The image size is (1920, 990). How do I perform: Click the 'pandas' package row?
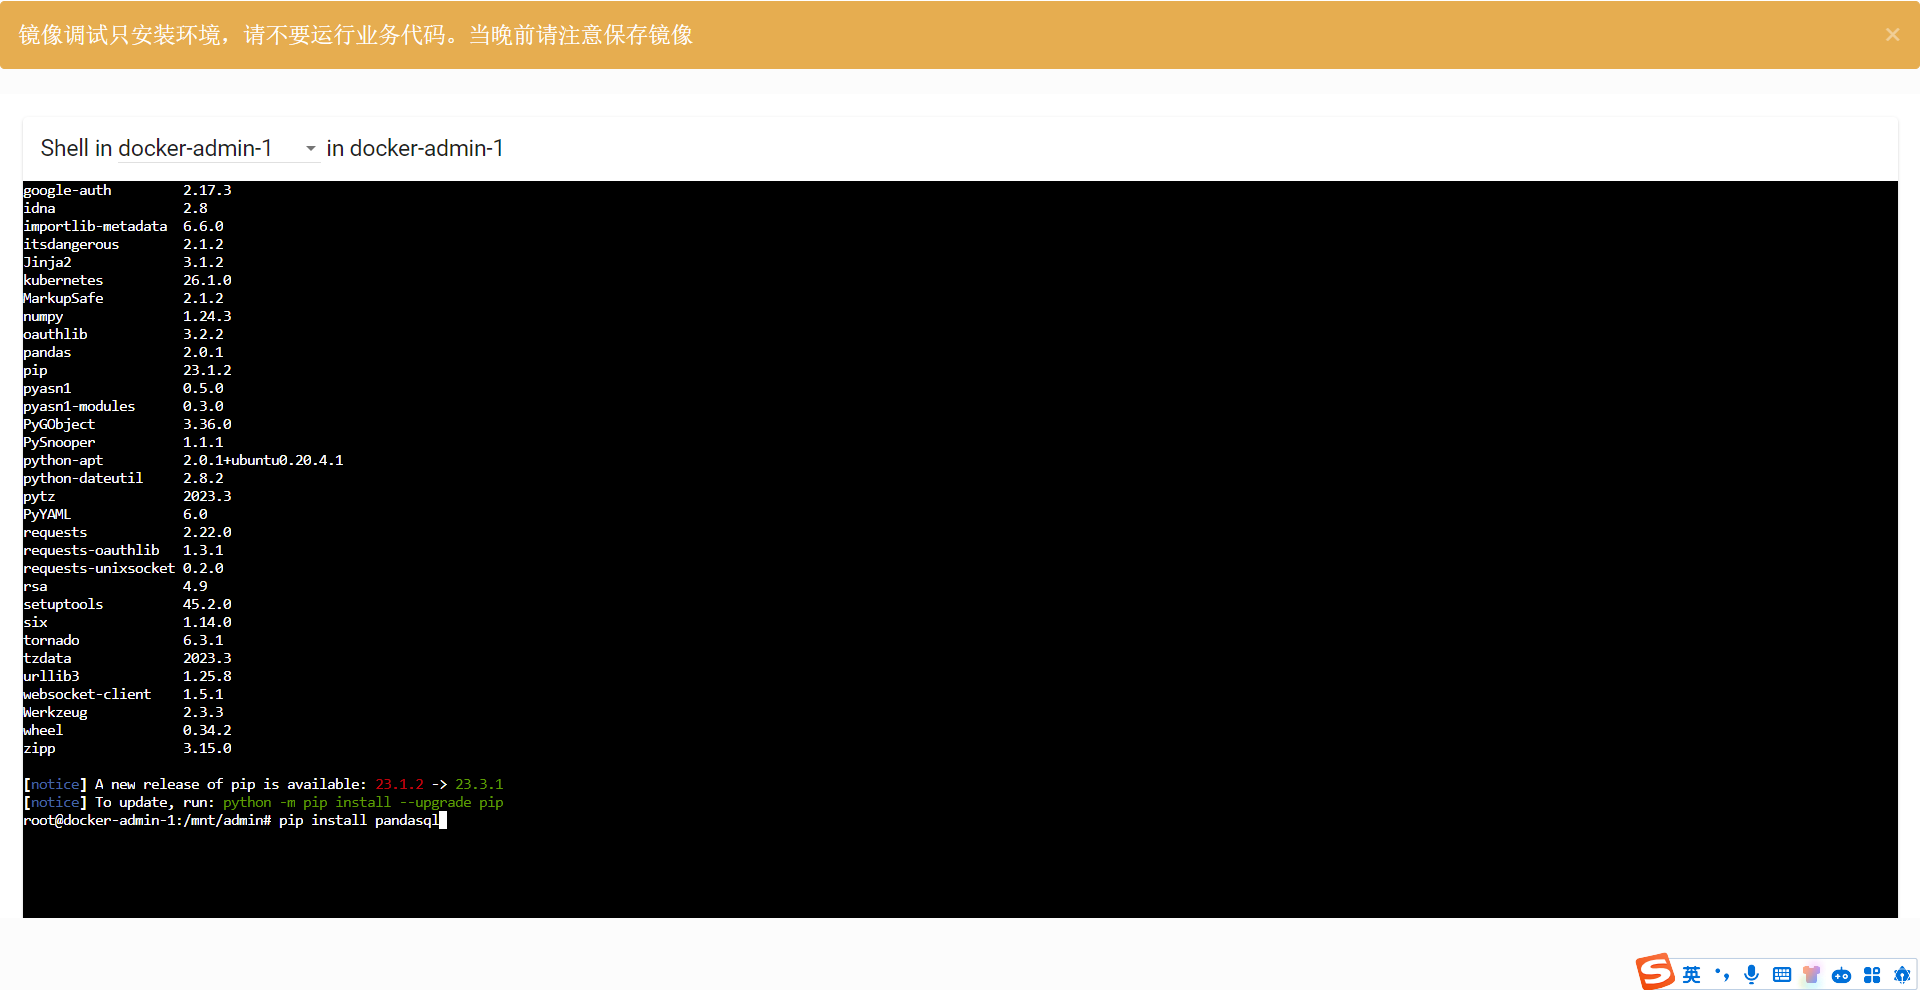point(123,352)
